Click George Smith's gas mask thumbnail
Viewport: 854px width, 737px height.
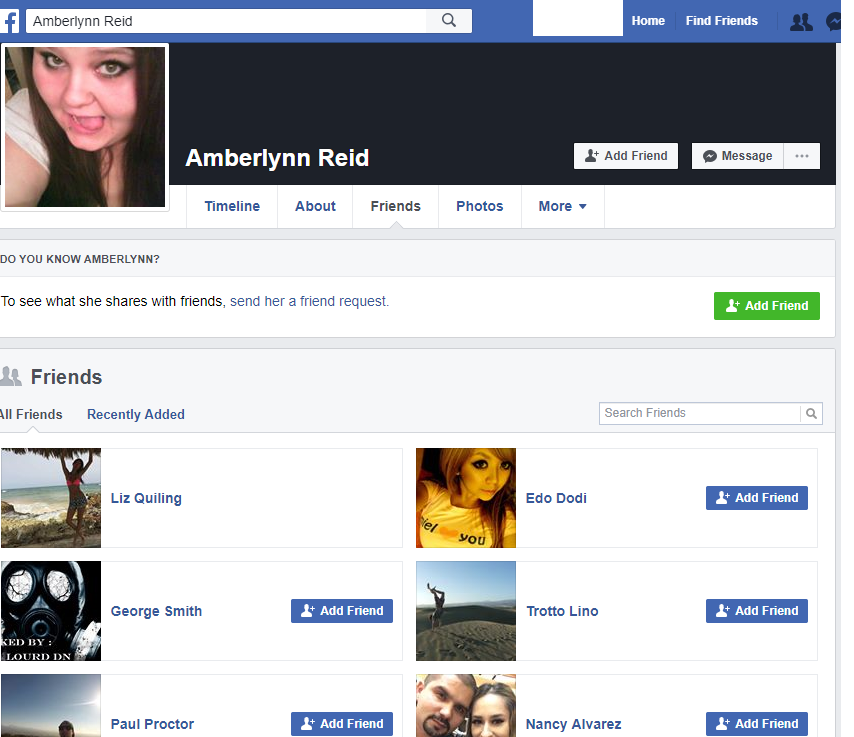pyautogui.click(x=51, y=611)
